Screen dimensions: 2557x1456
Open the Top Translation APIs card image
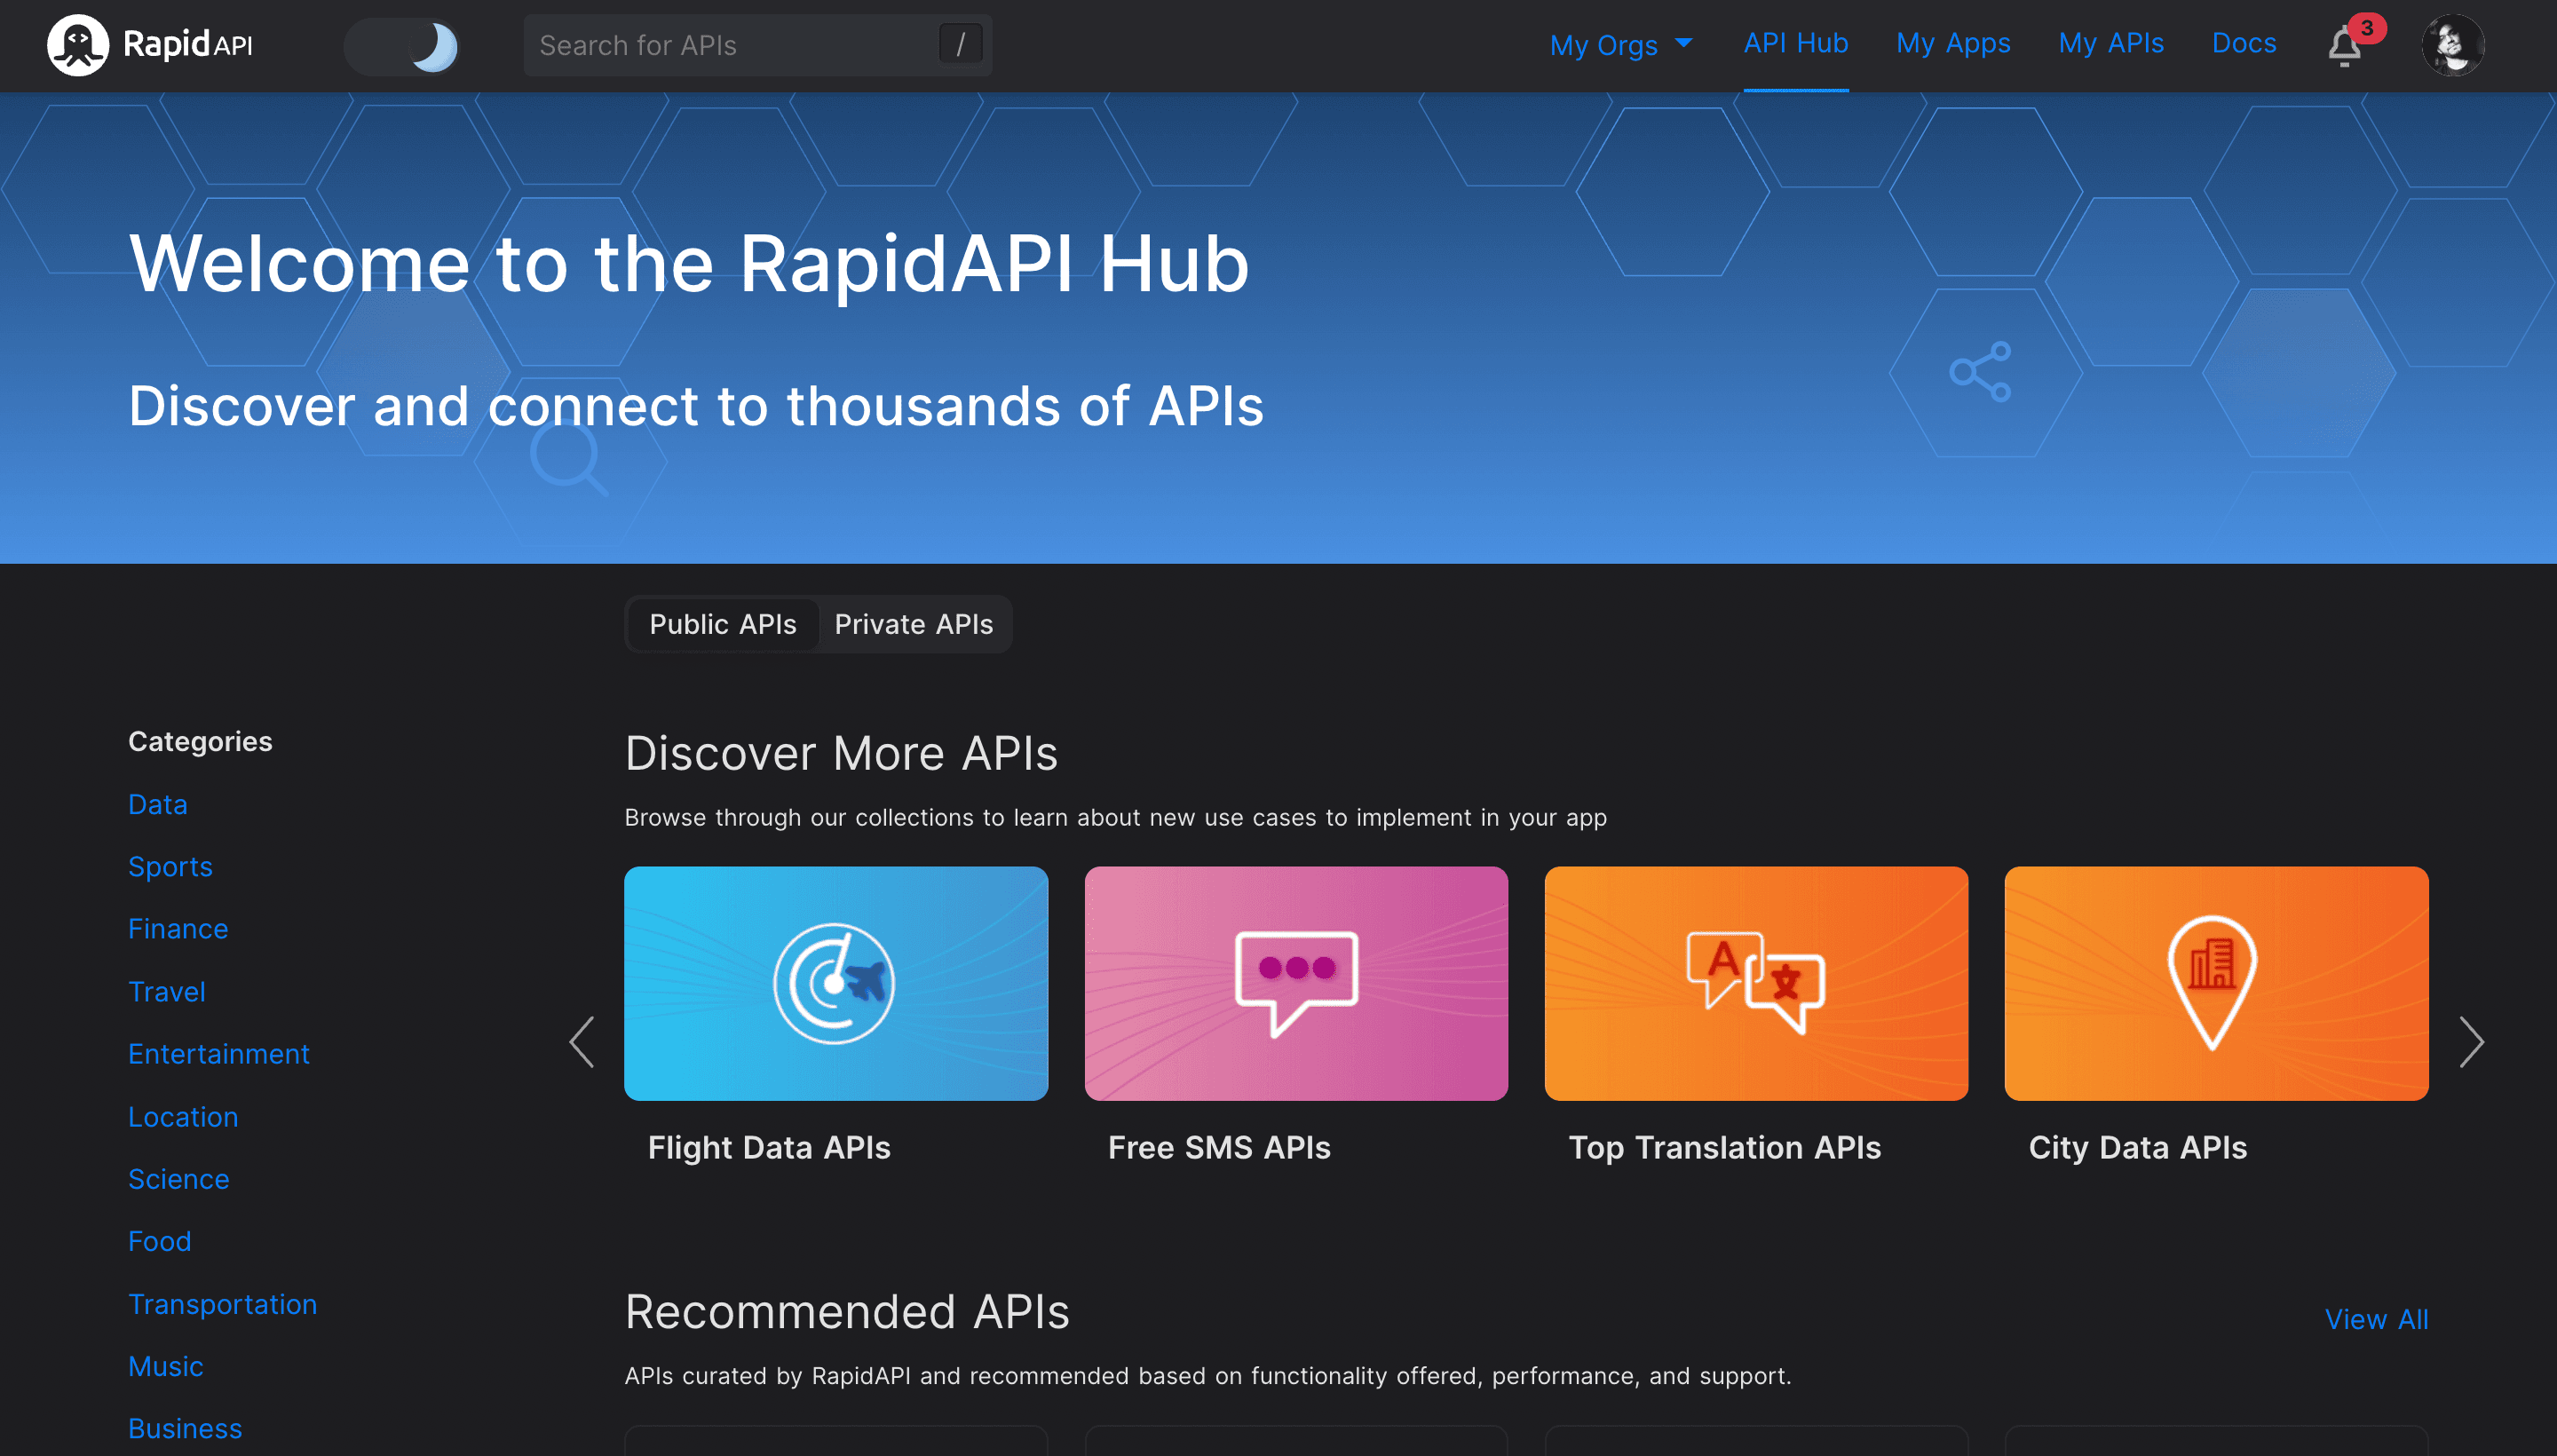click(x=1756, y=983)
